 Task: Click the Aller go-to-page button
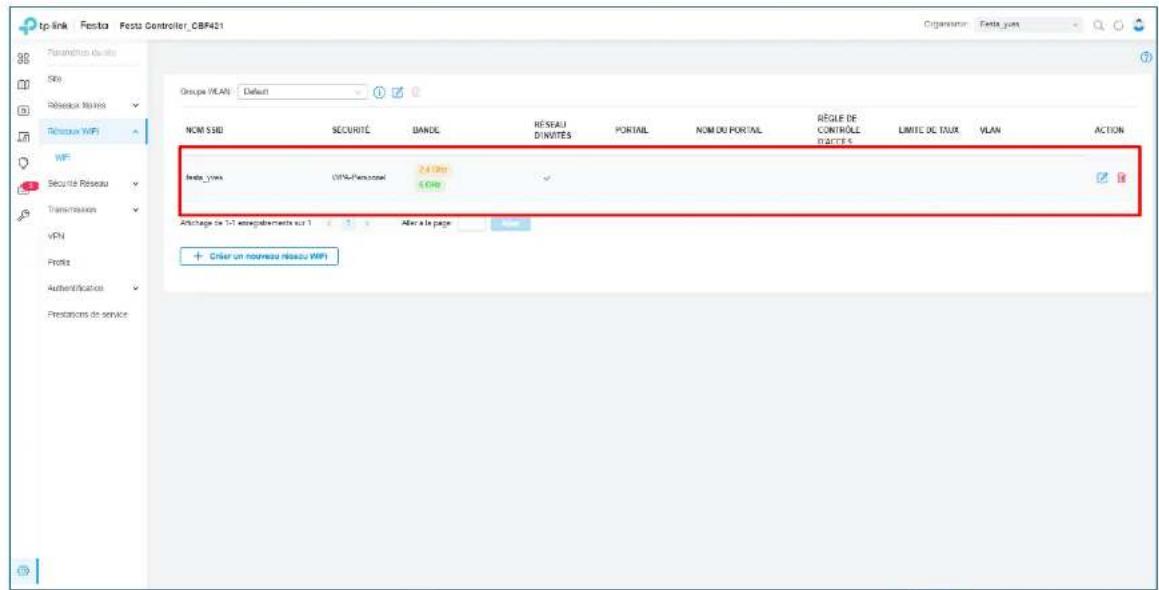511,223
